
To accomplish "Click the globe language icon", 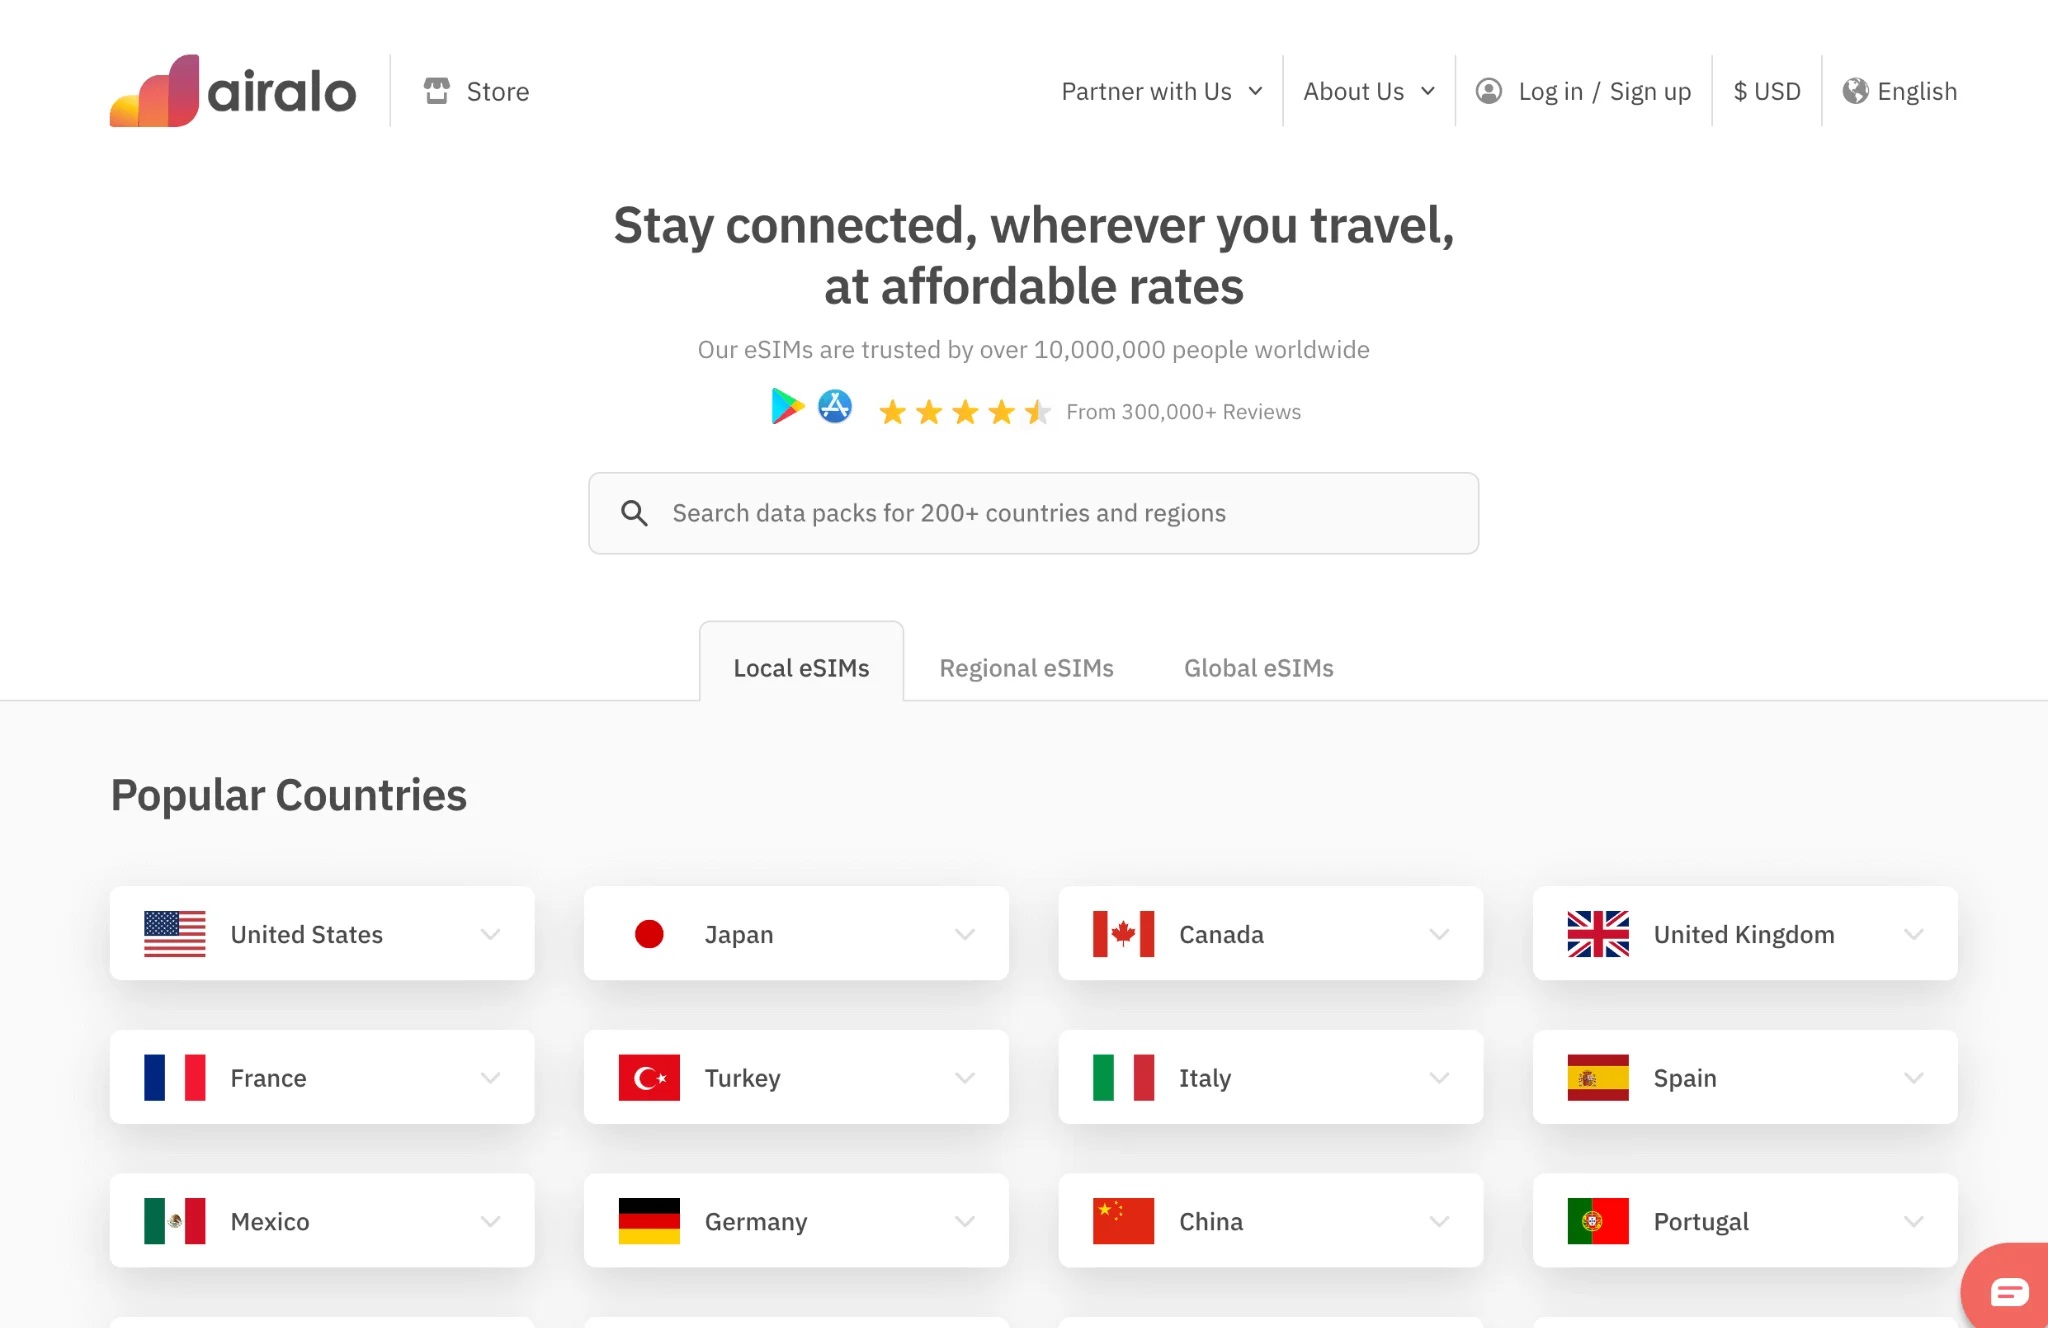I will 1855,91.
